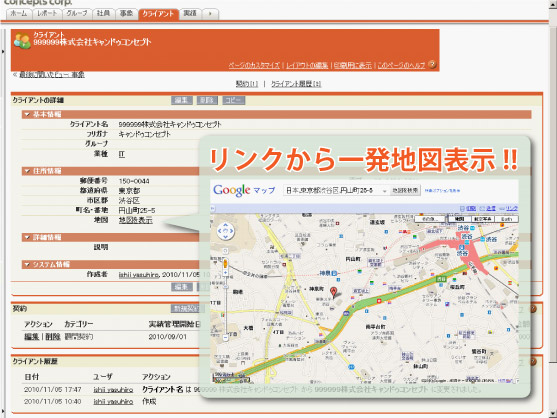Click 編集 button in クライアントの詳細 header
557x418 pixels.
[x=182, y=100]
